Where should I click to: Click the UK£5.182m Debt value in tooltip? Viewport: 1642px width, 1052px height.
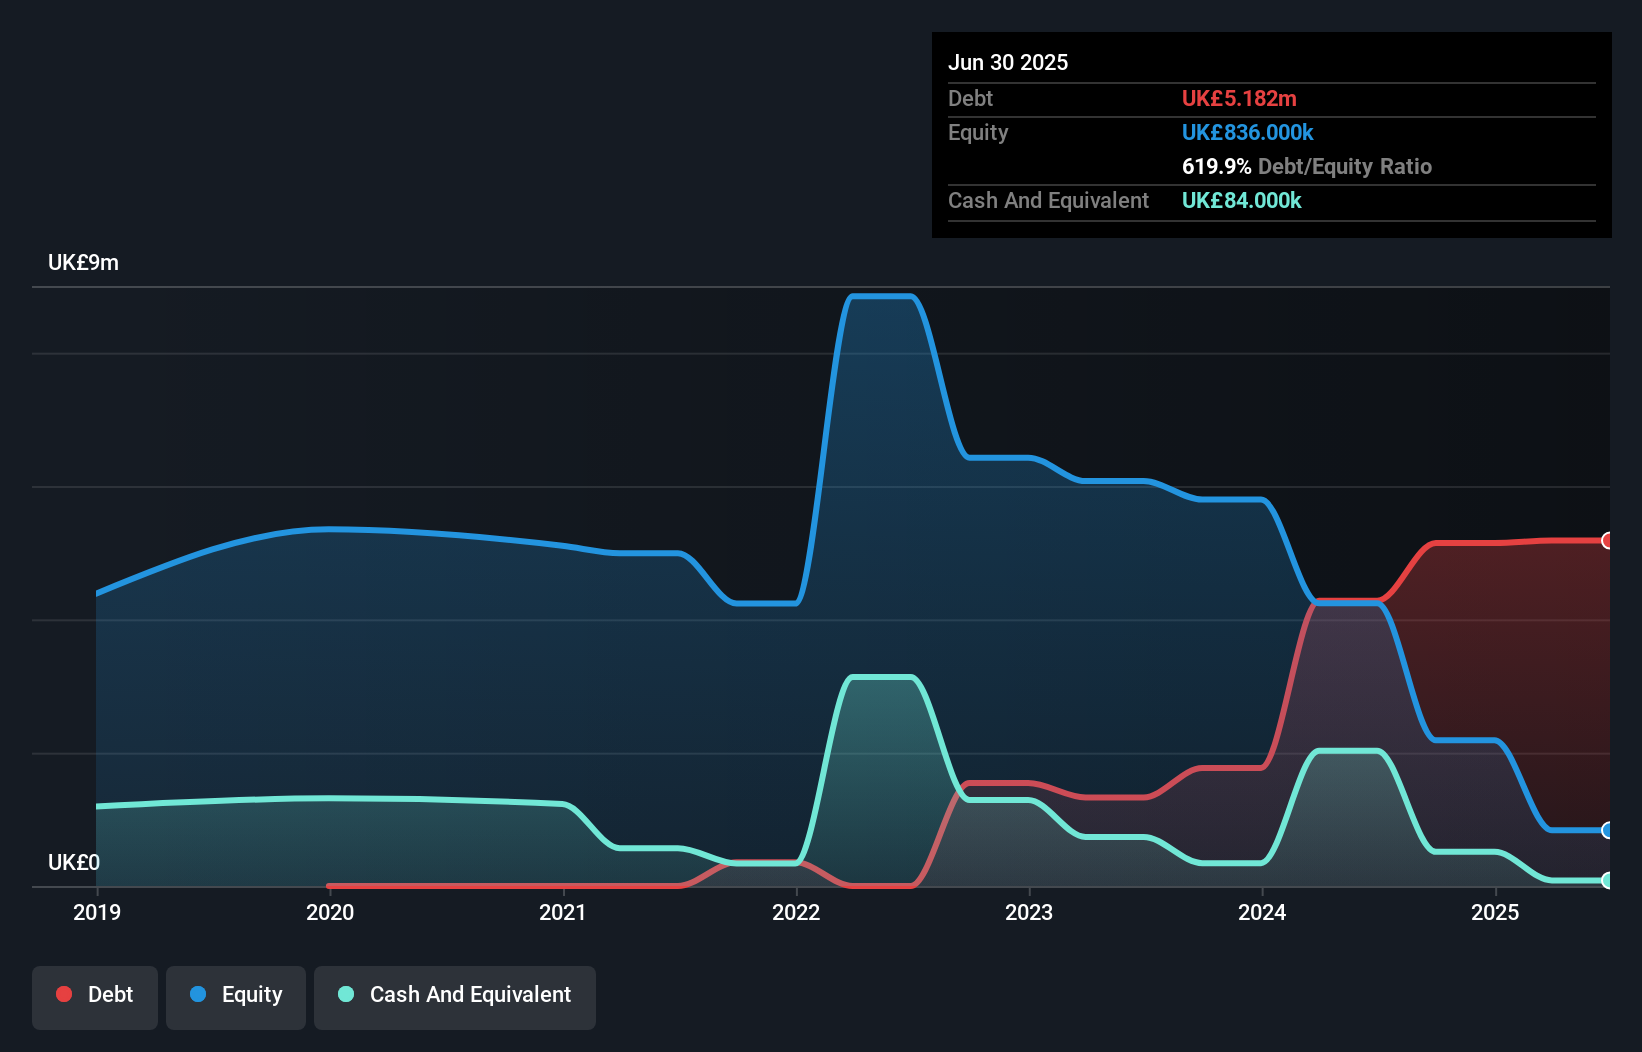pos(1240,98)
